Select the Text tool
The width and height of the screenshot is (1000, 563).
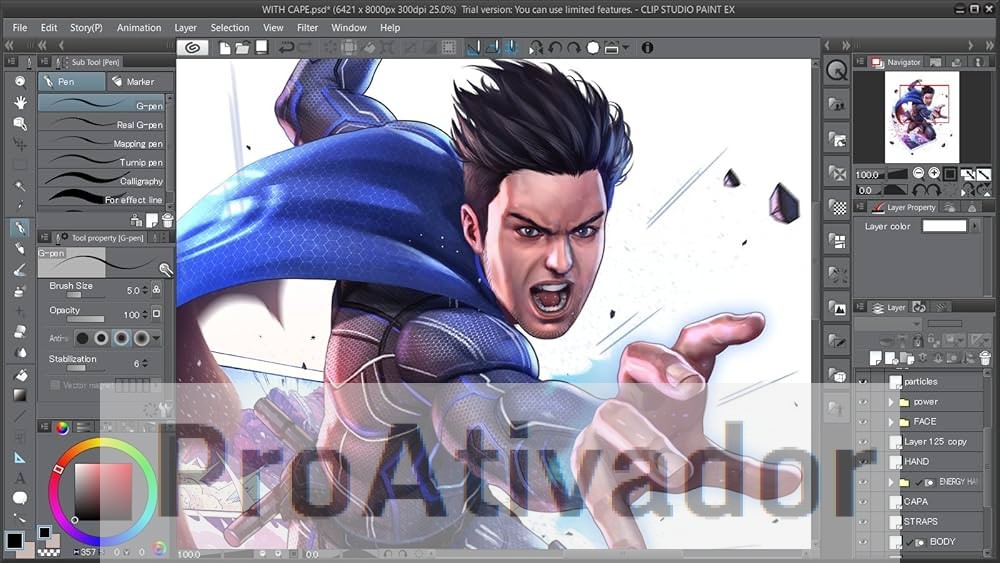pyautogui.click(x=20, y=478)
